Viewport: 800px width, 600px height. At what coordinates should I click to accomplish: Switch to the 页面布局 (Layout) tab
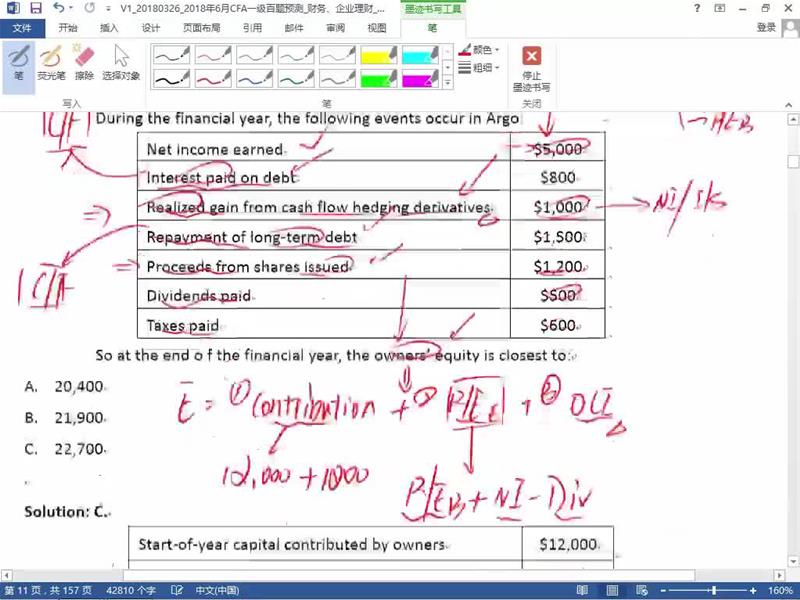[x=202, y=28]
